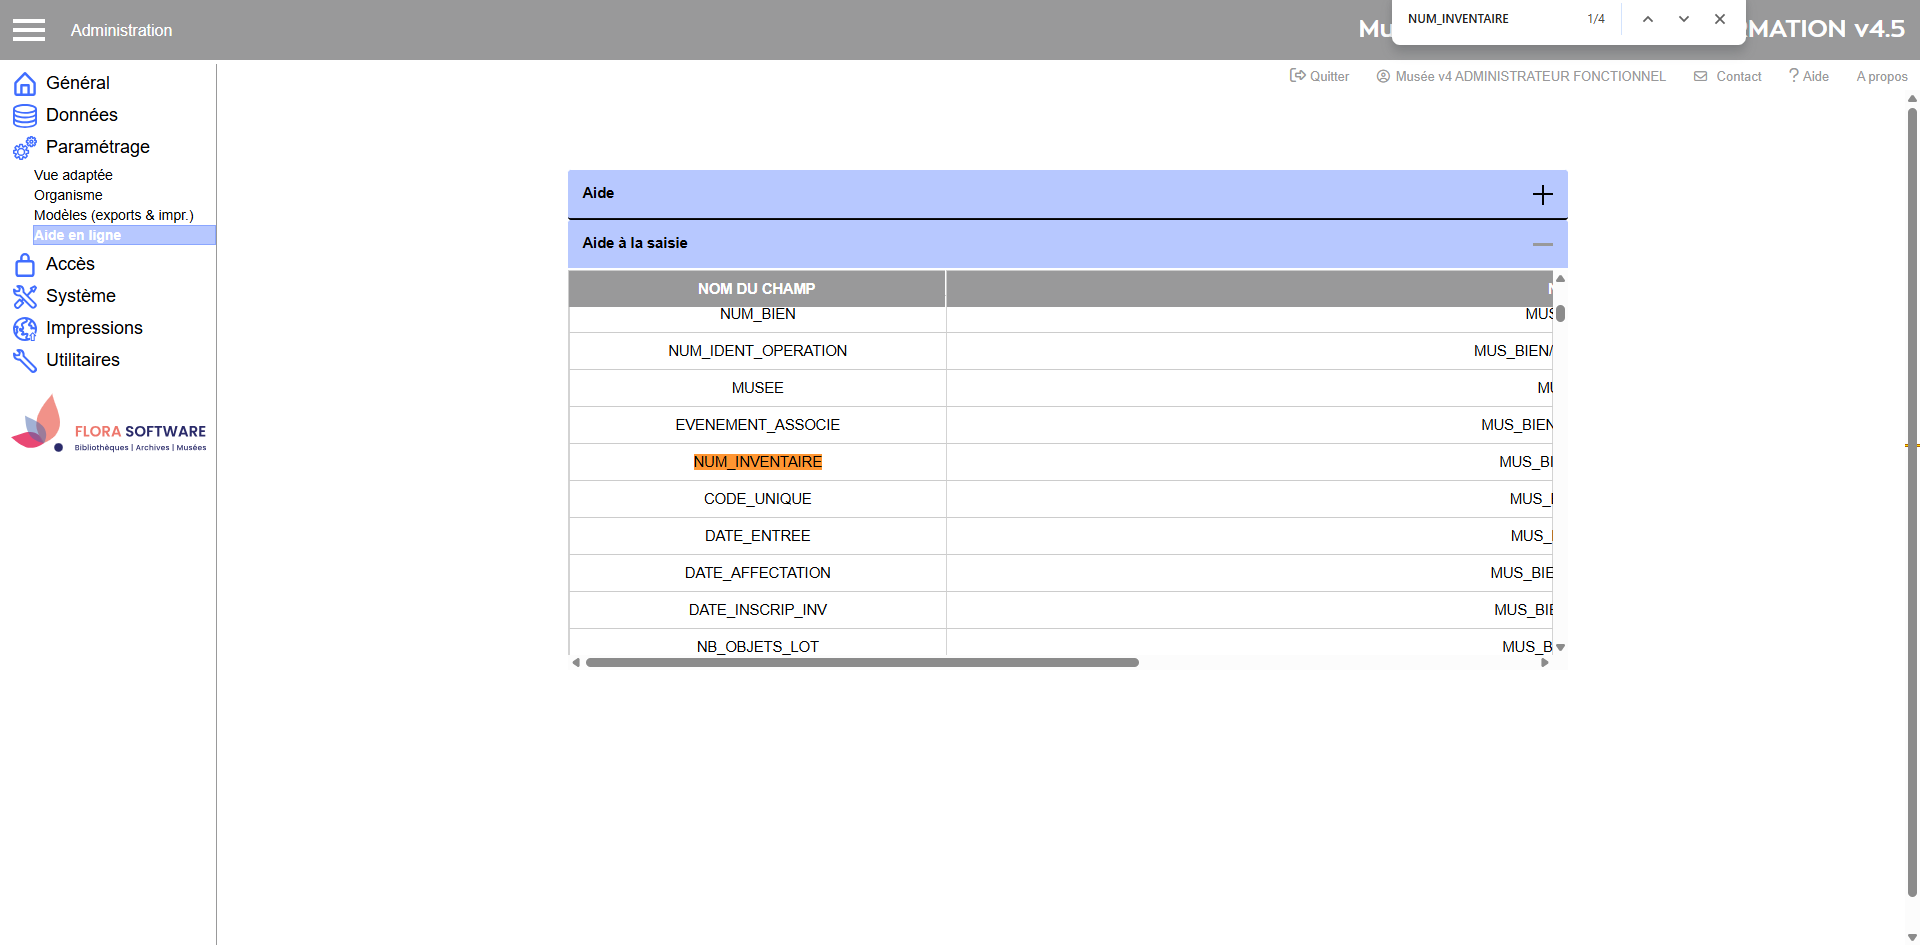Open the Impressions menu
The image size is (1920, 945).
pyautogui.click(x=94, y=328)
